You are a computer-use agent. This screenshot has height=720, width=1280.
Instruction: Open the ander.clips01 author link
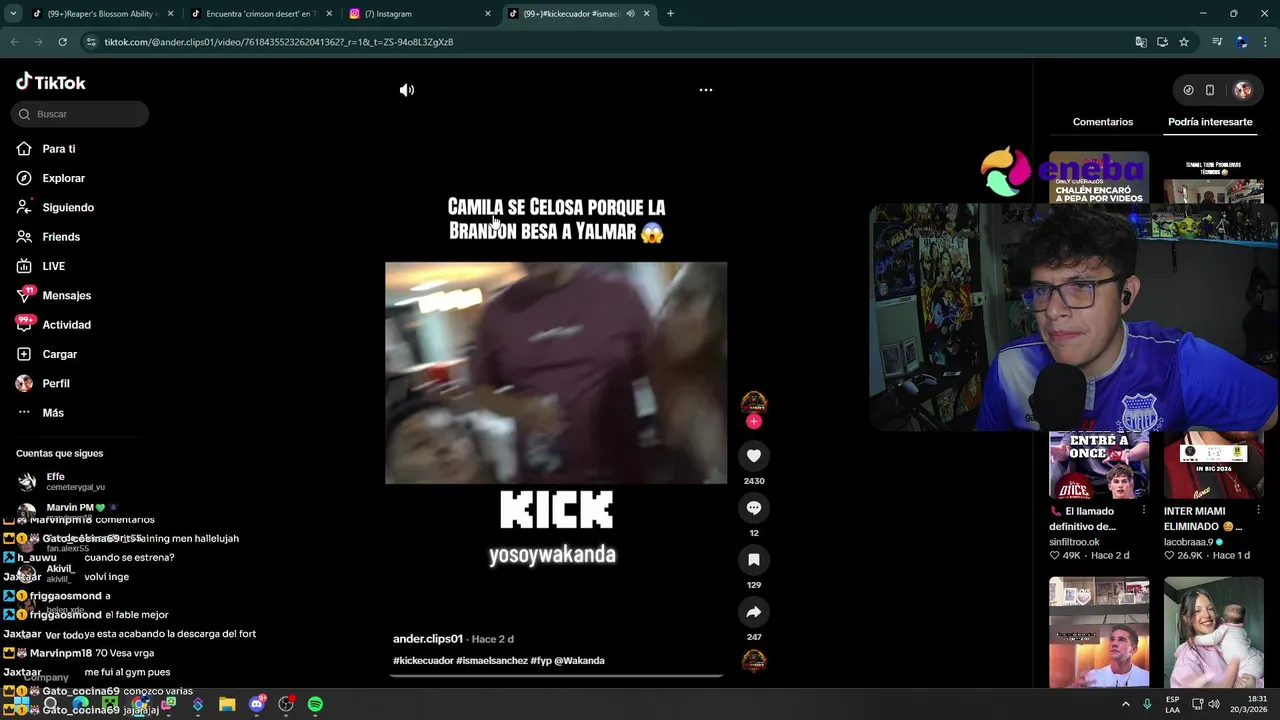tap(428, 639)
